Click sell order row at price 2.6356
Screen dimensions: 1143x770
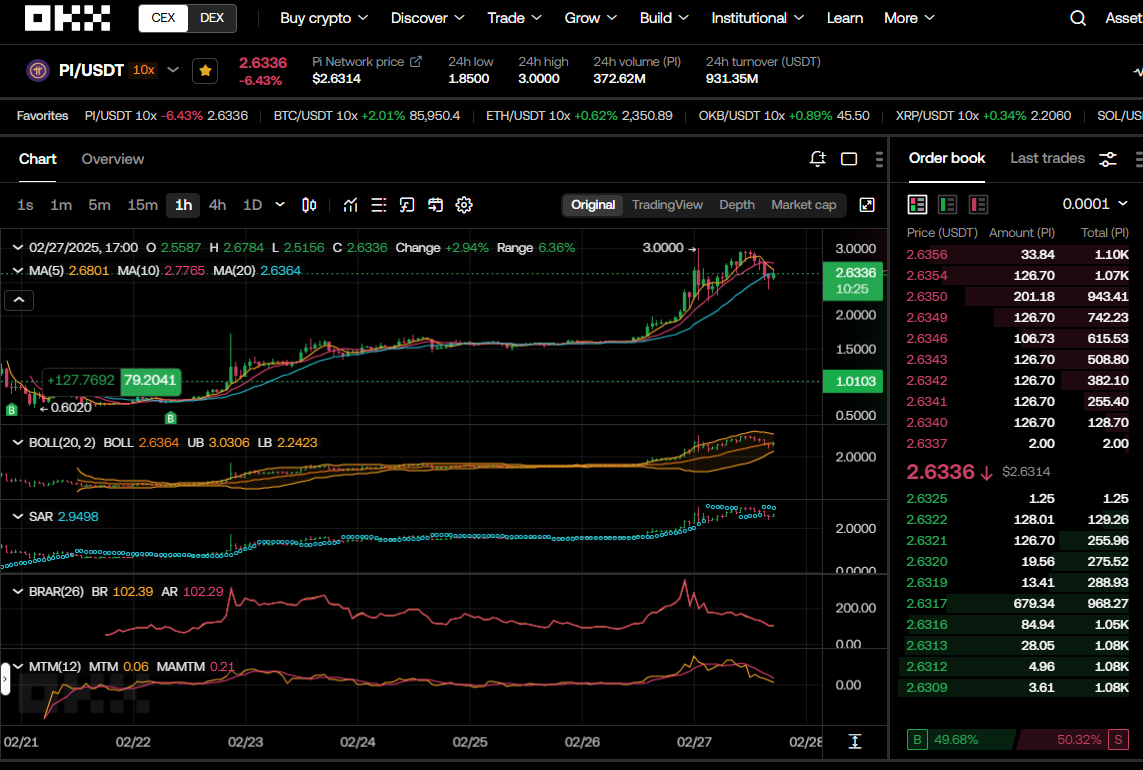(1017, 254)
